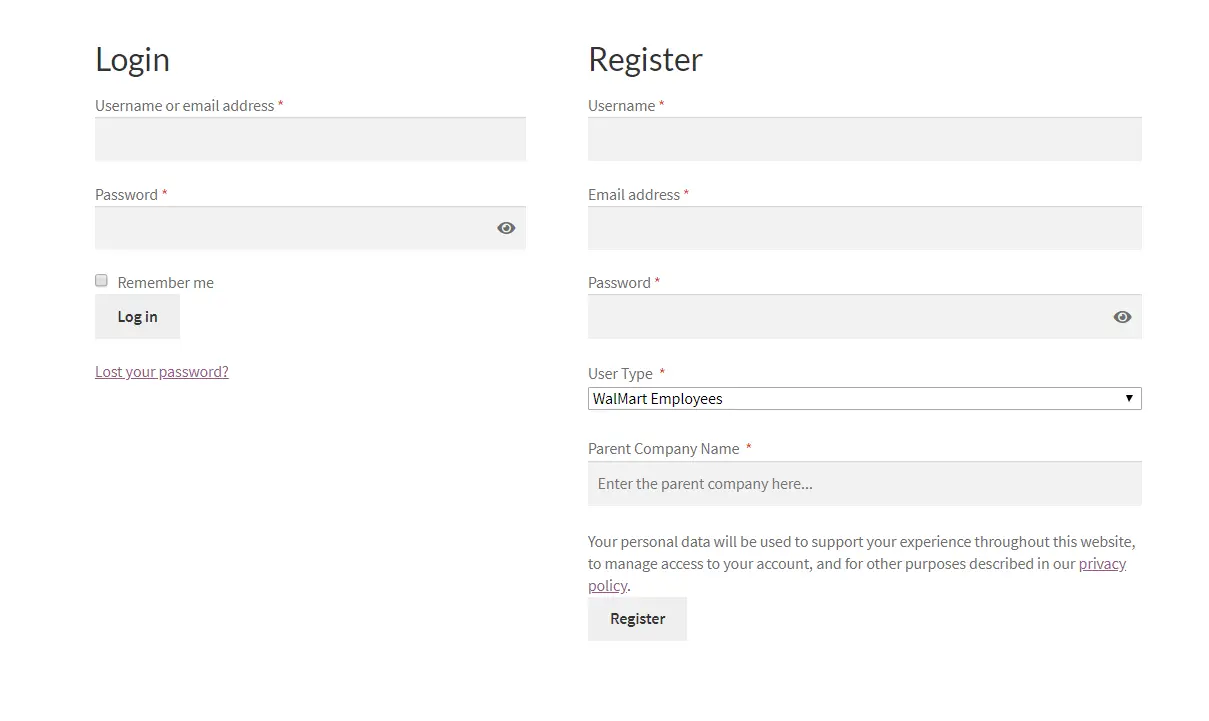Click the Register Password input field
The image size is (1209, 721).
(x=864, y=317)
